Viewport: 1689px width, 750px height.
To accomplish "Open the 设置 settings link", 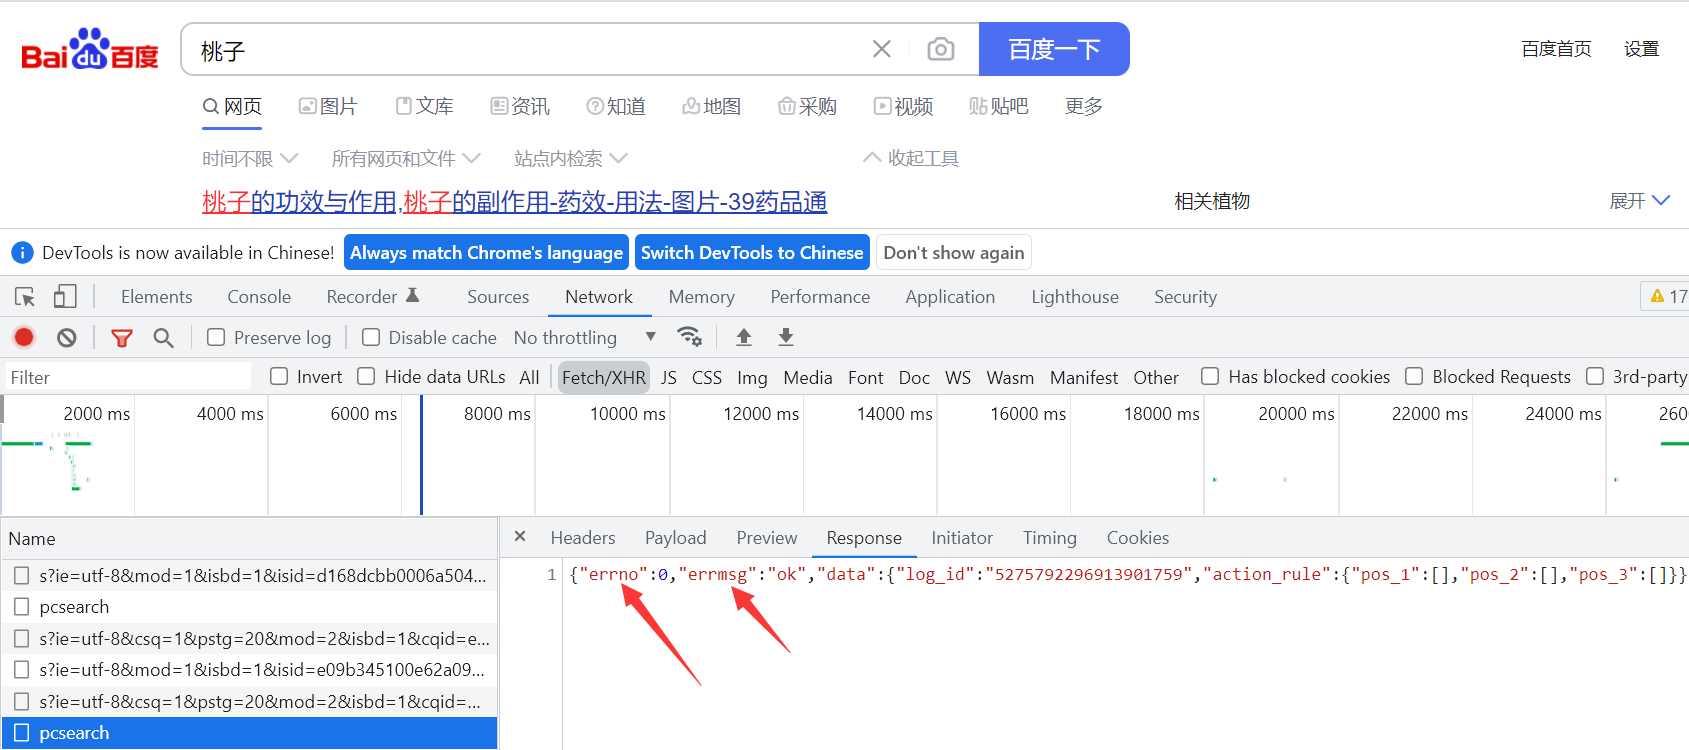I will click(x=1641, y=49).
